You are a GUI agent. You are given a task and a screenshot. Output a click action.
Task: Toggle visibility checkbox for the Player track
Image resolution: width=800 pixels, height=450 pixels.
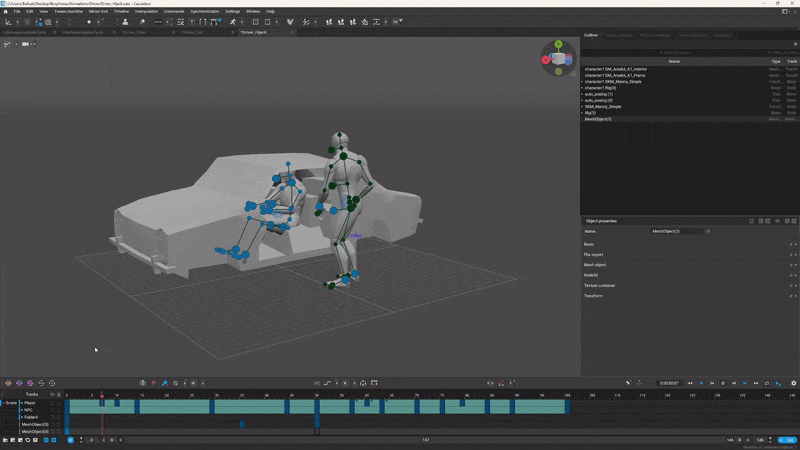point(52,403)
